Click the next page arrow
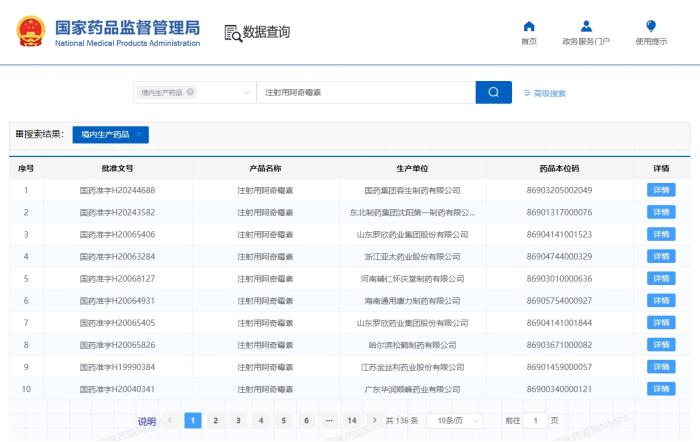This screenshot has width=700, height=442. coord(374,420)
